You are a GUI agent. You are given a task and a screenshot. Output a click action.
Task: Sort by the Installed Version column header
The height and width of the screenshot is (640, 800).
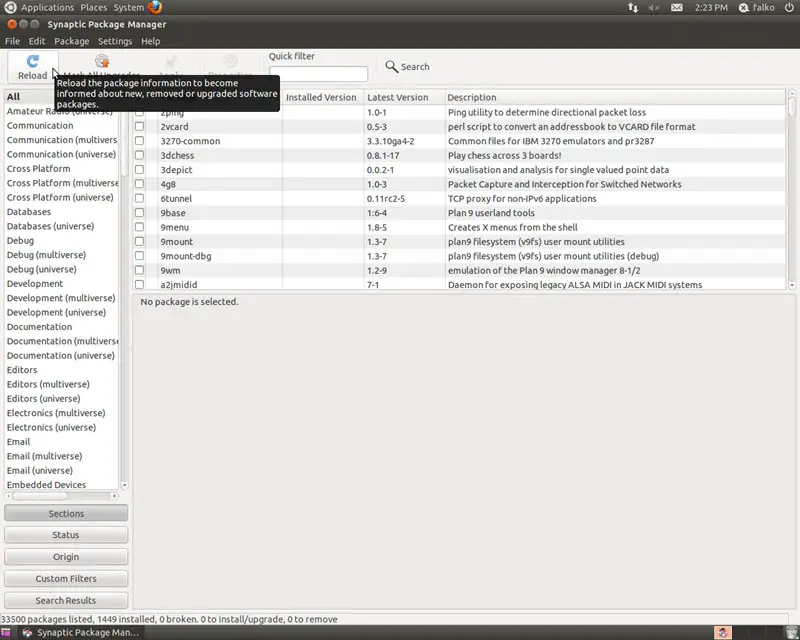coord(322,97)
